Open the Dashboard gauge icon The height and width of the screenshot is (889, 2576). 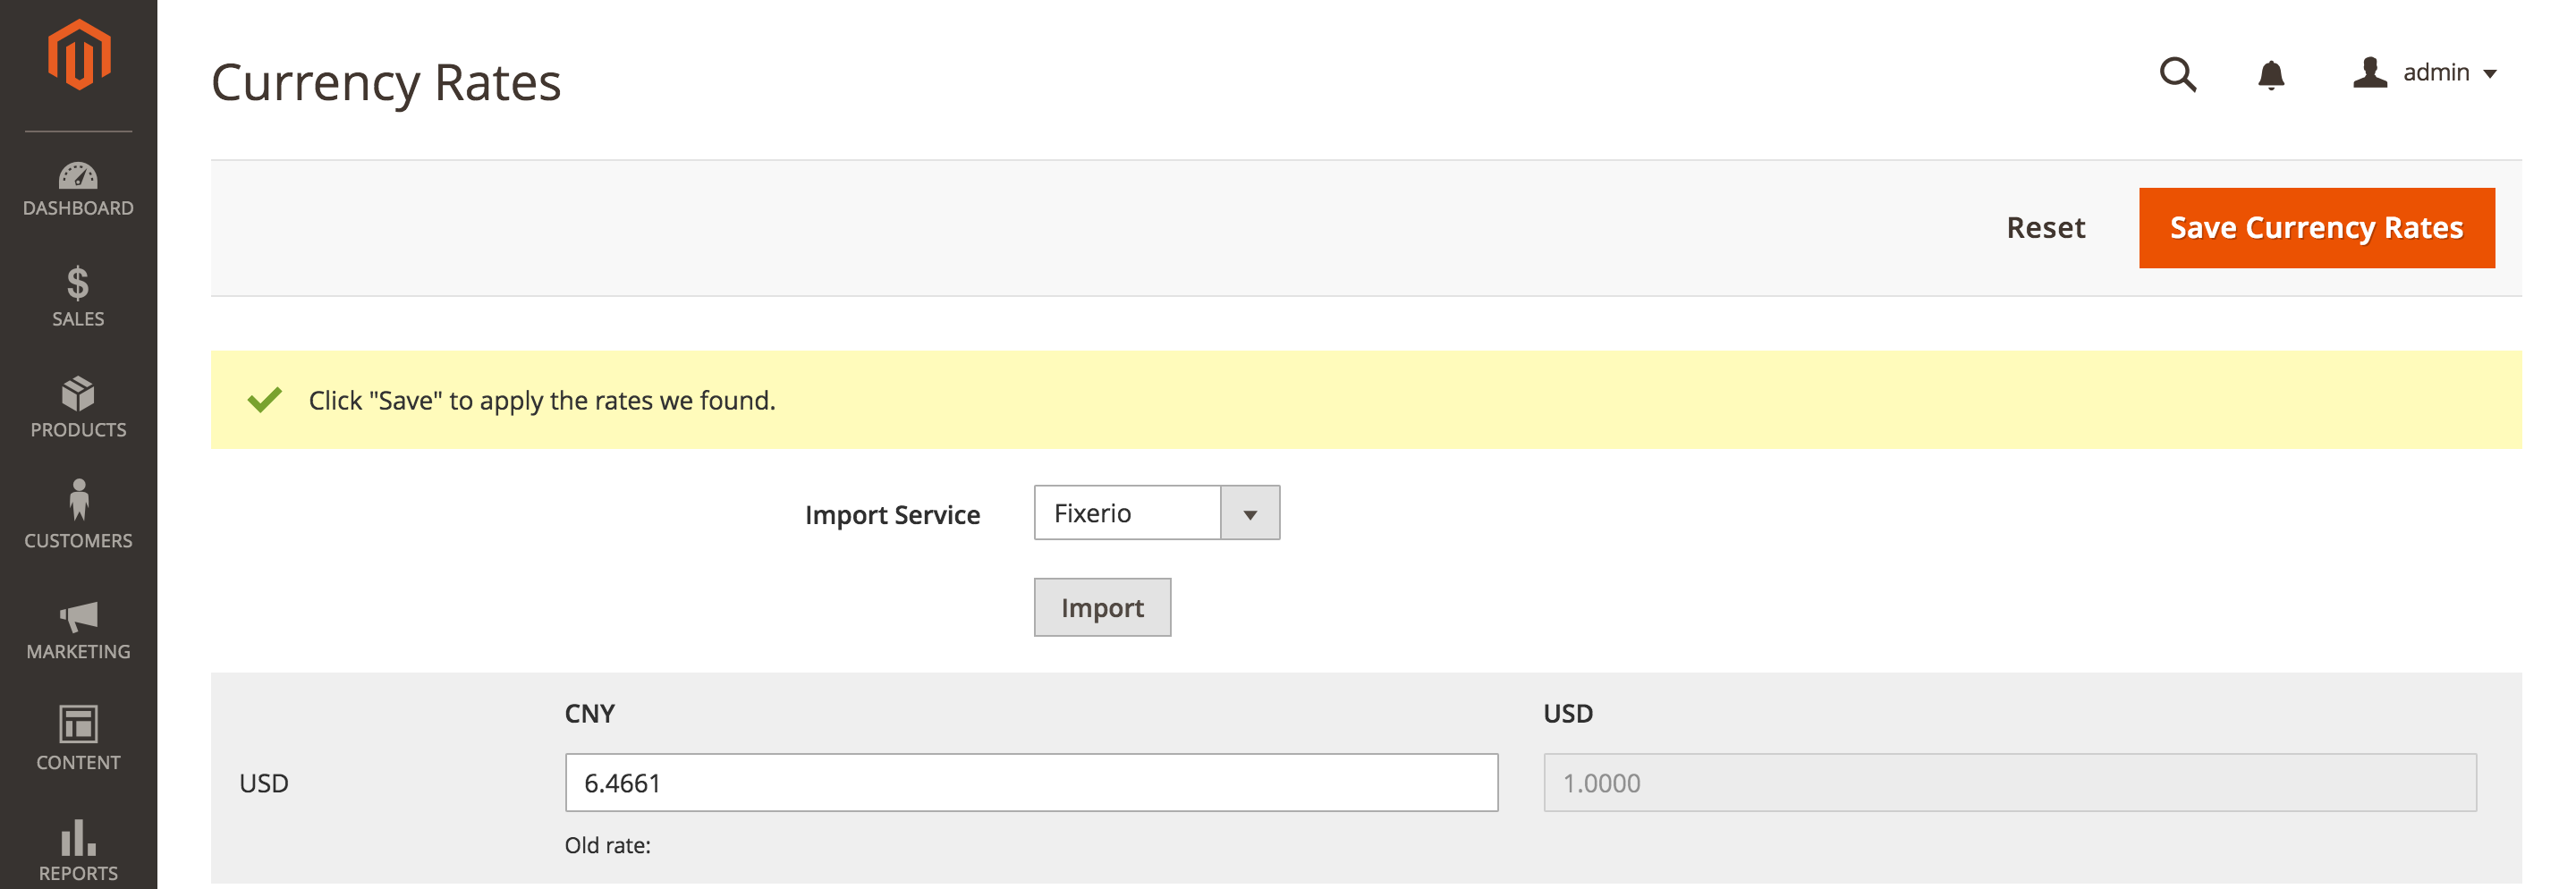click(x=78, y=177)
